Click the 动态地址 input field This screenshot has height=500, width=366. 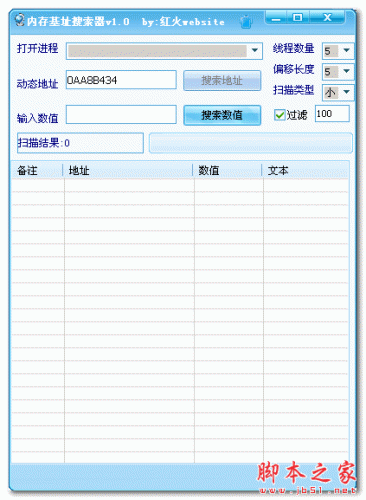coord(121,80)
